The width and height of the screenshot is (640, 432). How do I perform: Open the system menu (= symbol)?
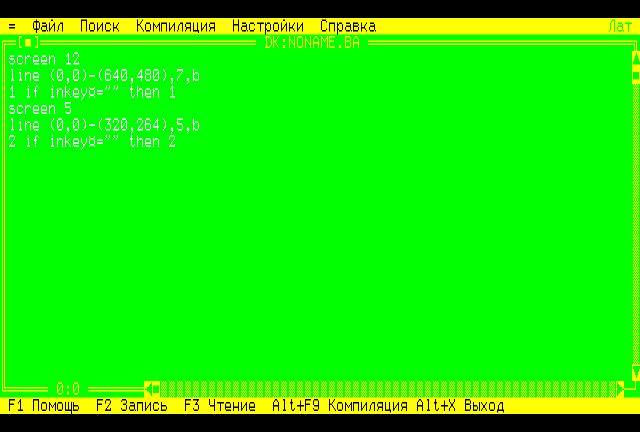(x=12, y=26)
